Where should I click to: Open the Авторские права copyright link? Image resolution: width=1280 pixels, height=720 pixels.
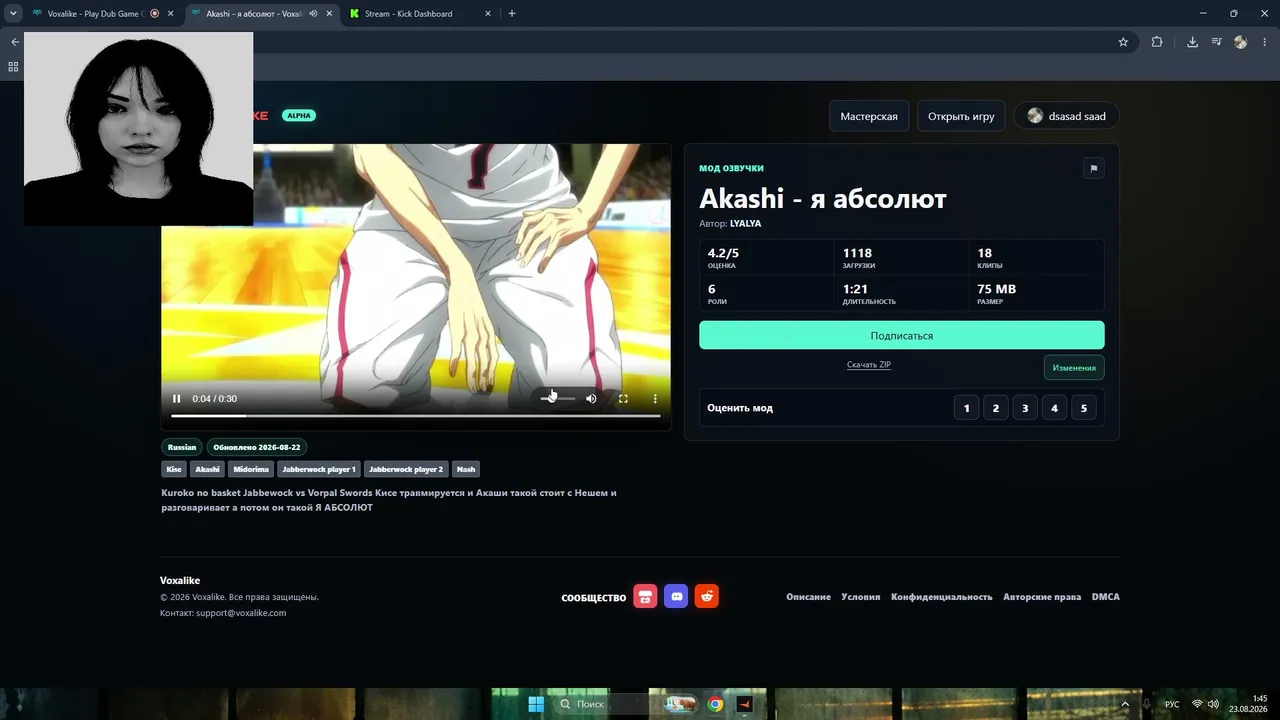coord(1042,597)
